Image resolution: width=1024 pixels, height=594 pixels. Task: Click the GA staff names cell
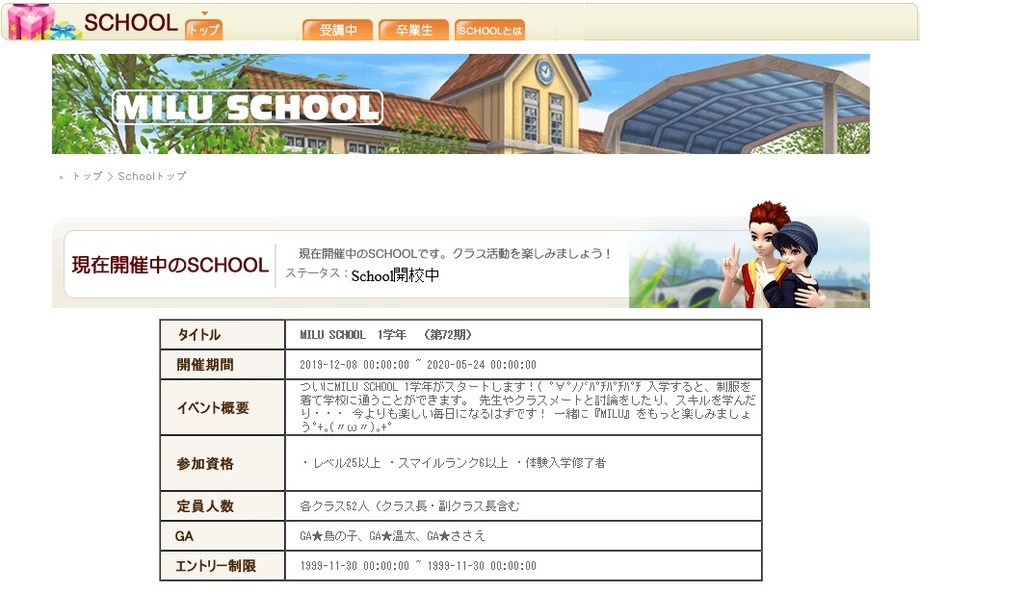[392, 536]
